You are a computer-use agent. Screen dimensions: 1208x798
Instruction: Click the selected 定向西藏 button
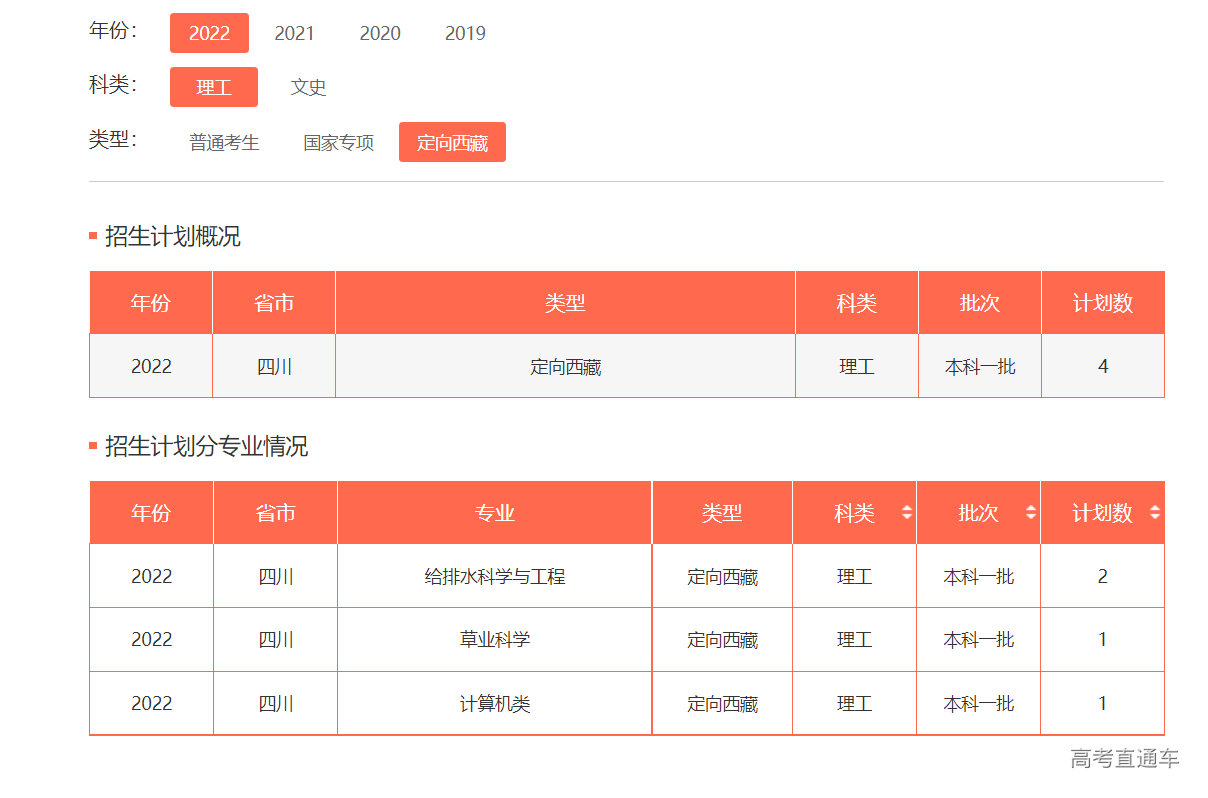point(452,142)
